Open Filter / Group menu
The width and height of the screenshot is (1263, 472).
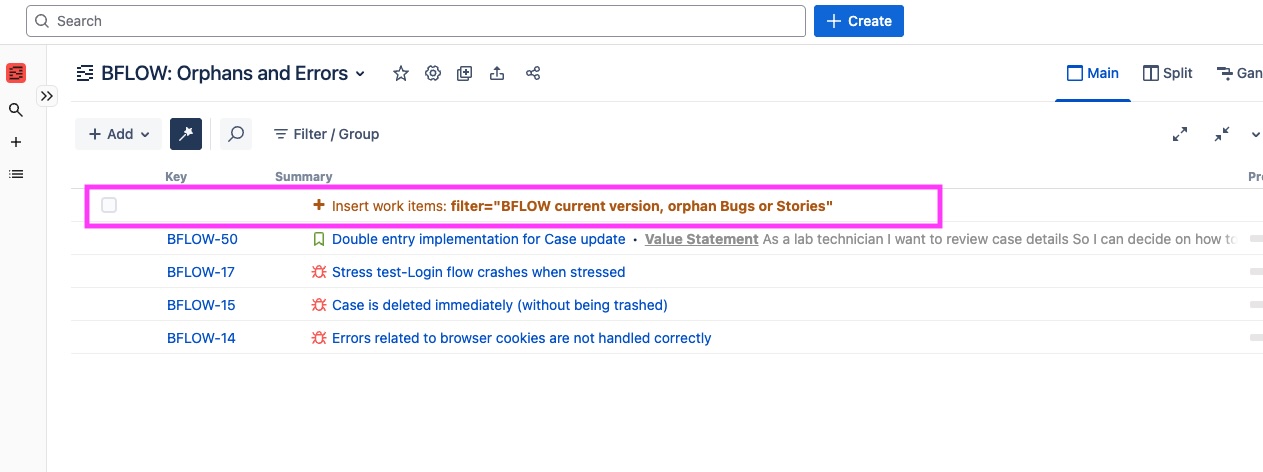[x=326, y=134]
